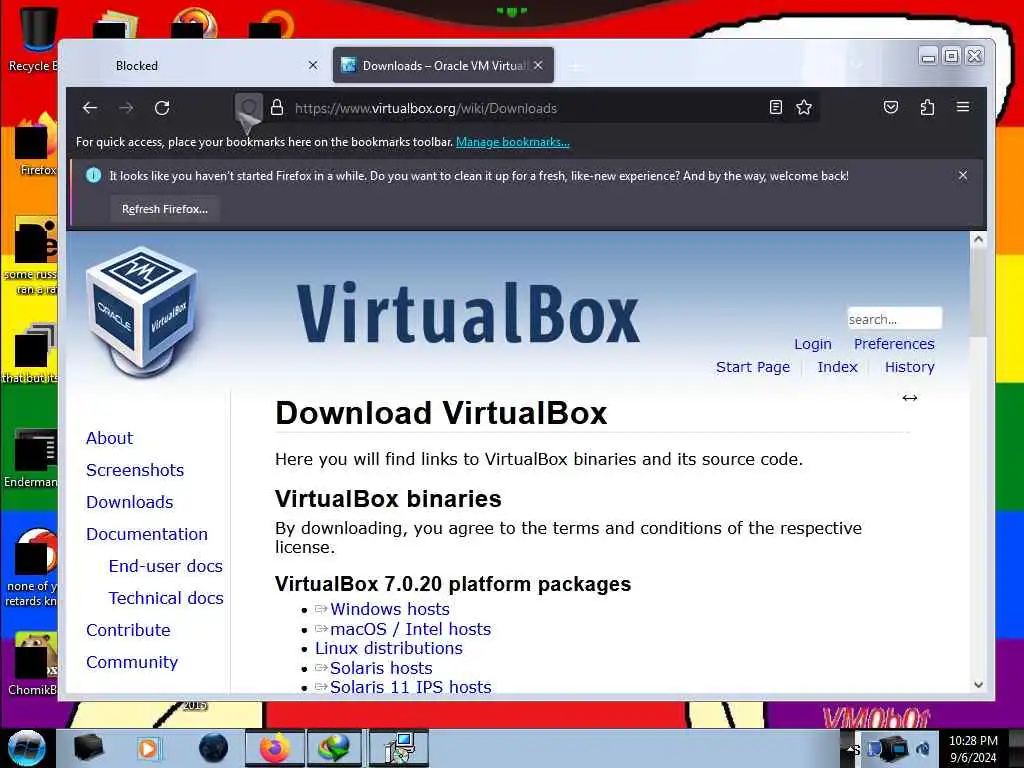Open Downloads in the sidebar

point(129,502)
